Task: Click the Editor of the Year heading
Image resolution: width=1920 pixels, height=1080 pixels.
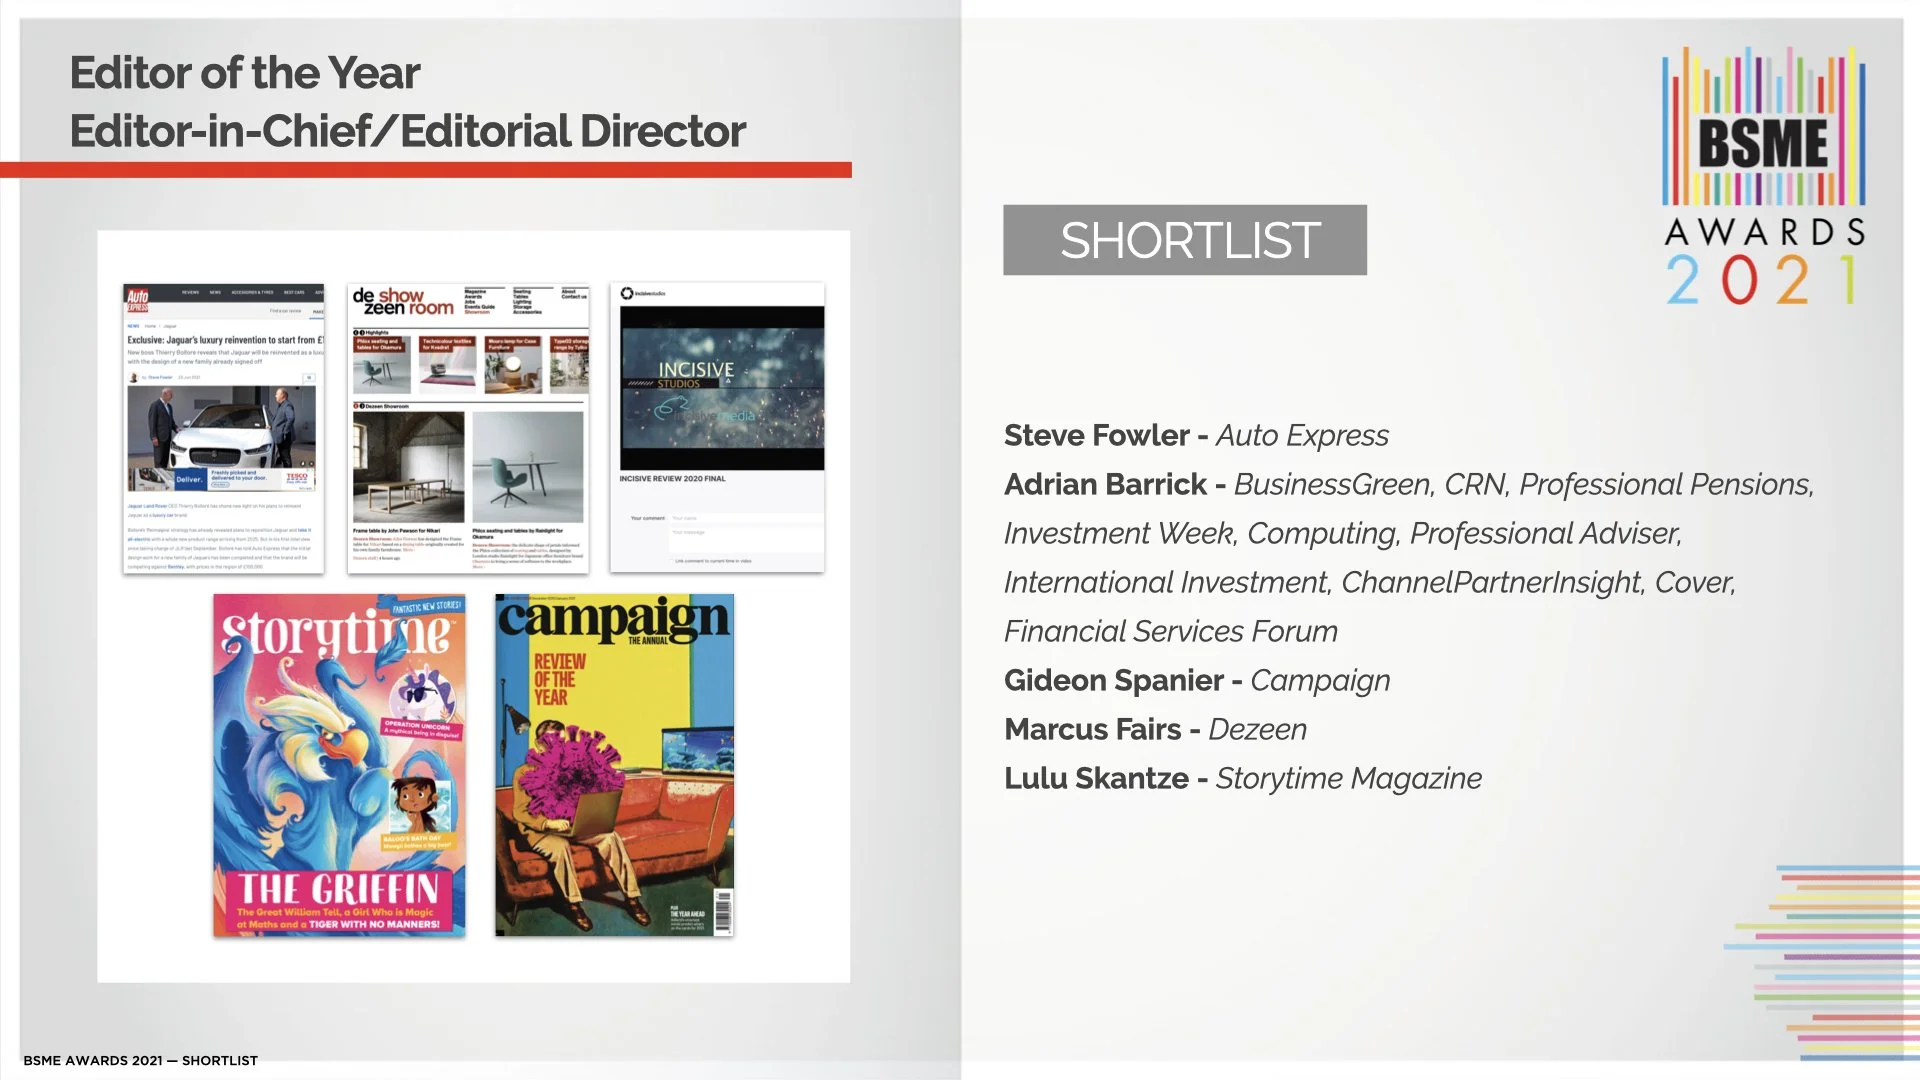Action: (x=245, y=73)
